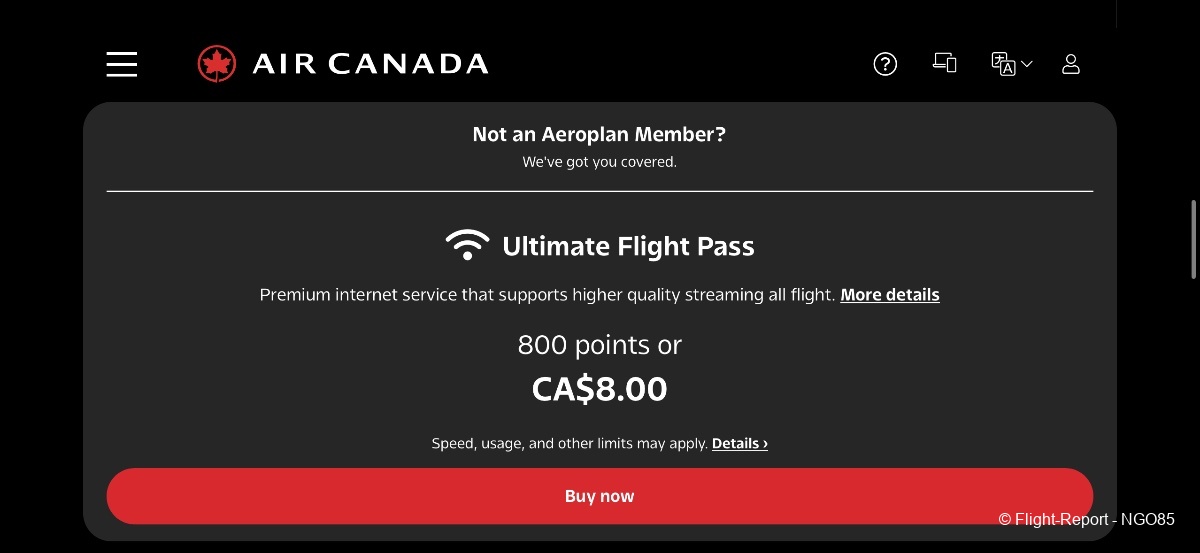Click the red maple leaf logo
Screen dimensions: 1200x553
(x=217, y=64)
